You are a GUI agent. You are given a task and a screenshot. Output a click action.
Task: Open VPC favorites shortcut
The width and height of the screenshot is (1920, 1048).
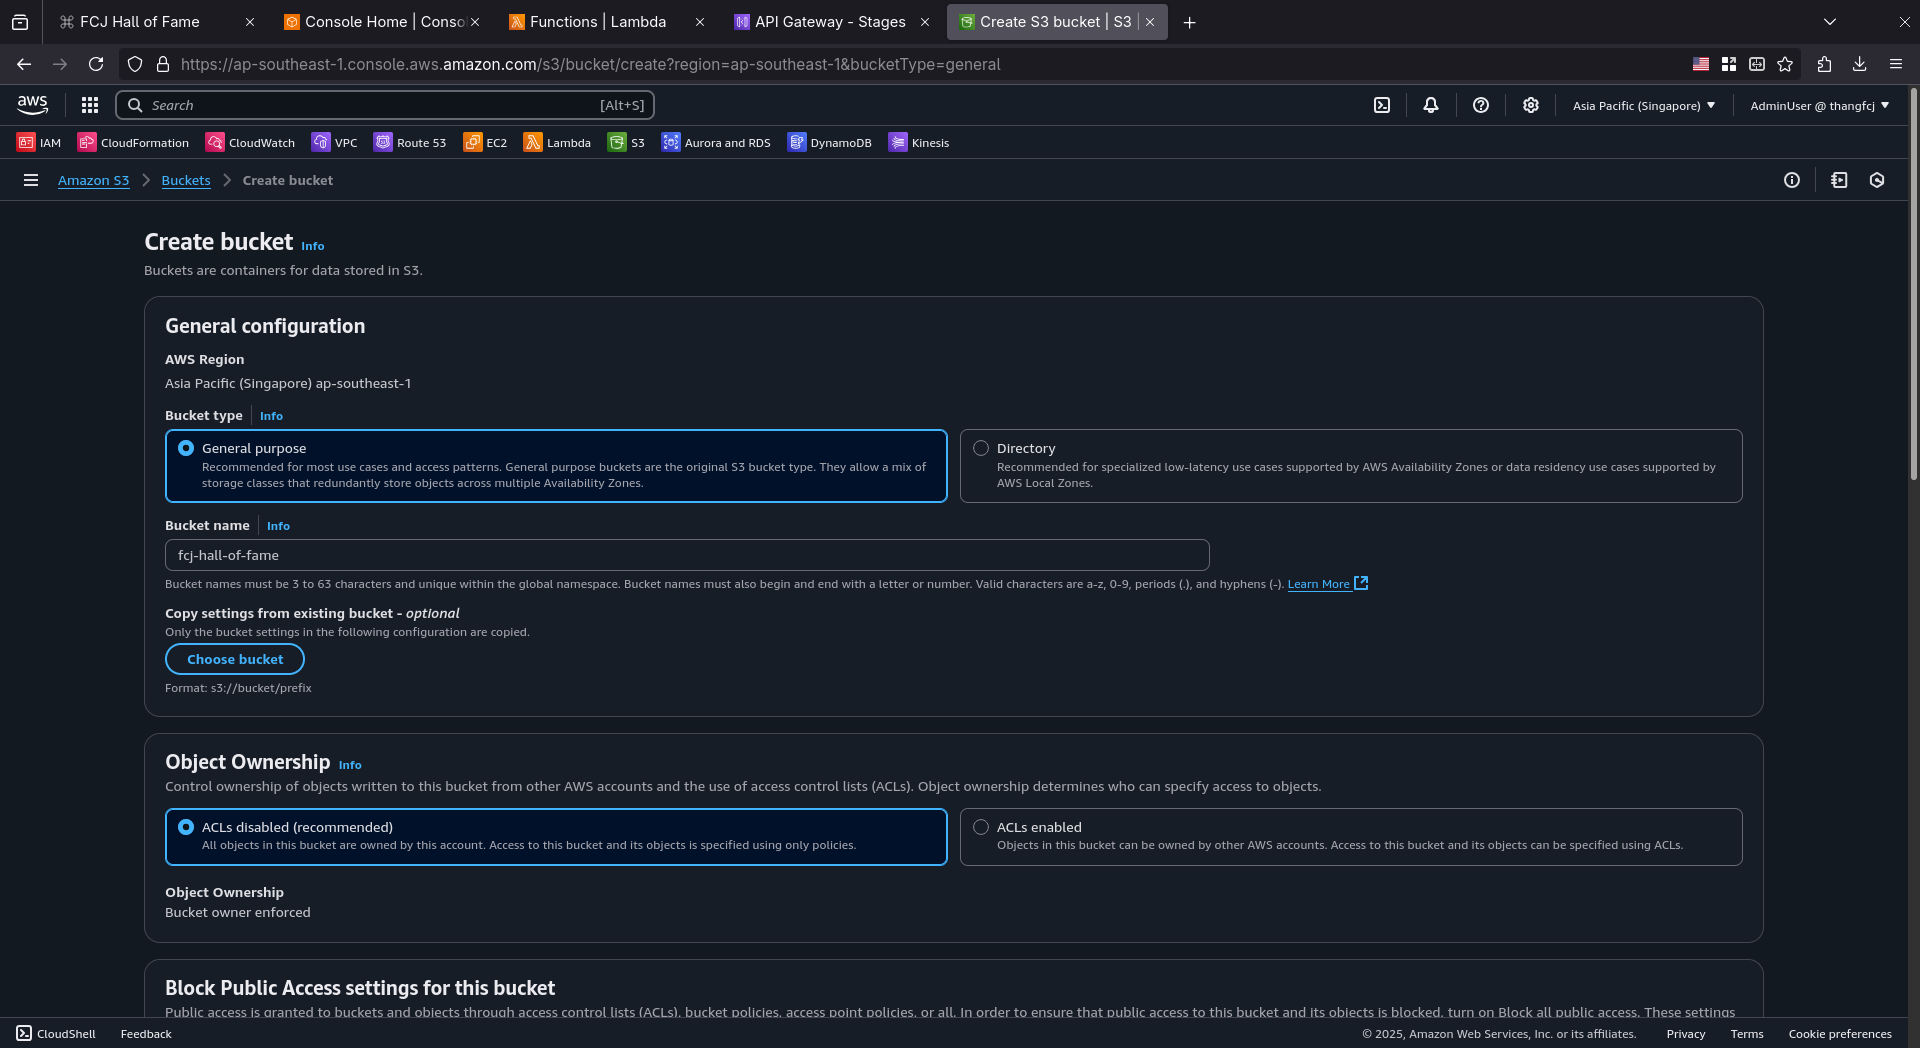point(334,143)
